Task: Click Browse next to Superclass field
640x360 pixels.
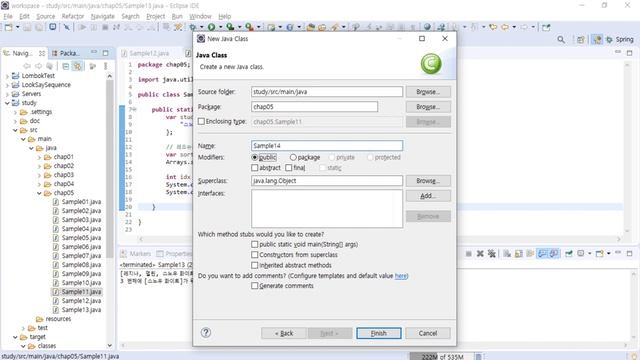Action: pyautogui.click(x=428, y=180)
